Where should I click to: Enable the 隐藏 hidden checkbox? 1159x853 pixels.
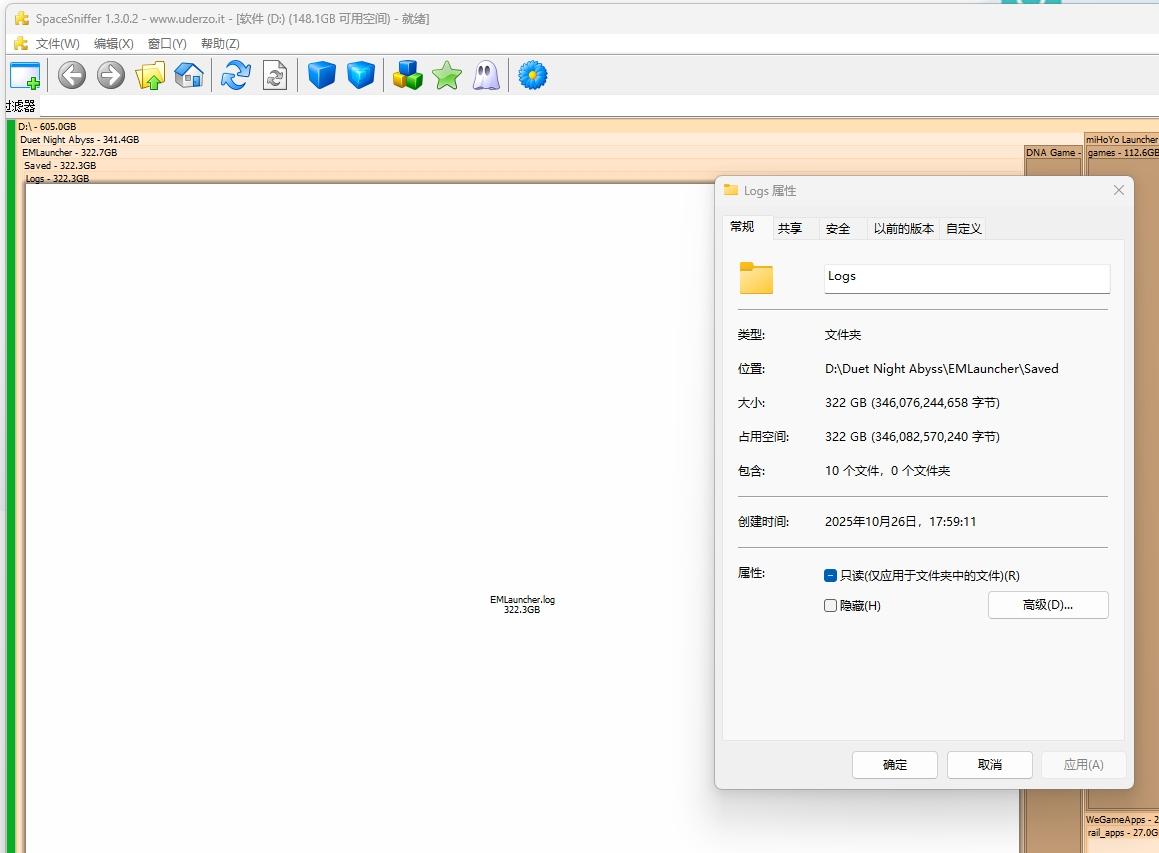pos(830,606)
